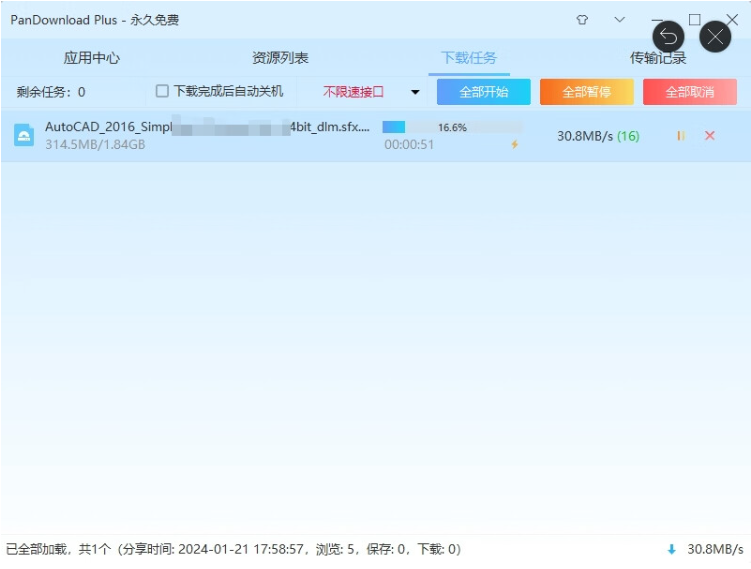Switch to the 资源列表 tab

point(280,58)
